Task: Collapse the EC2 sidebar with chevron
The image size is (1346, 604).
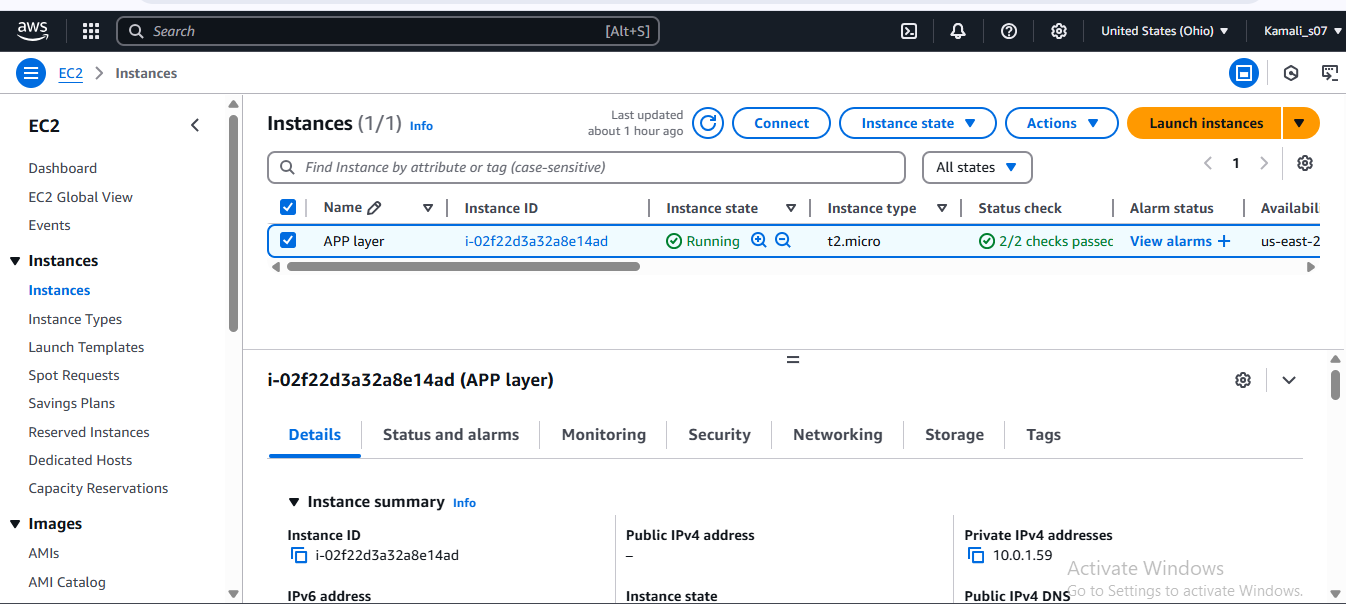Action: click(195, 125)
